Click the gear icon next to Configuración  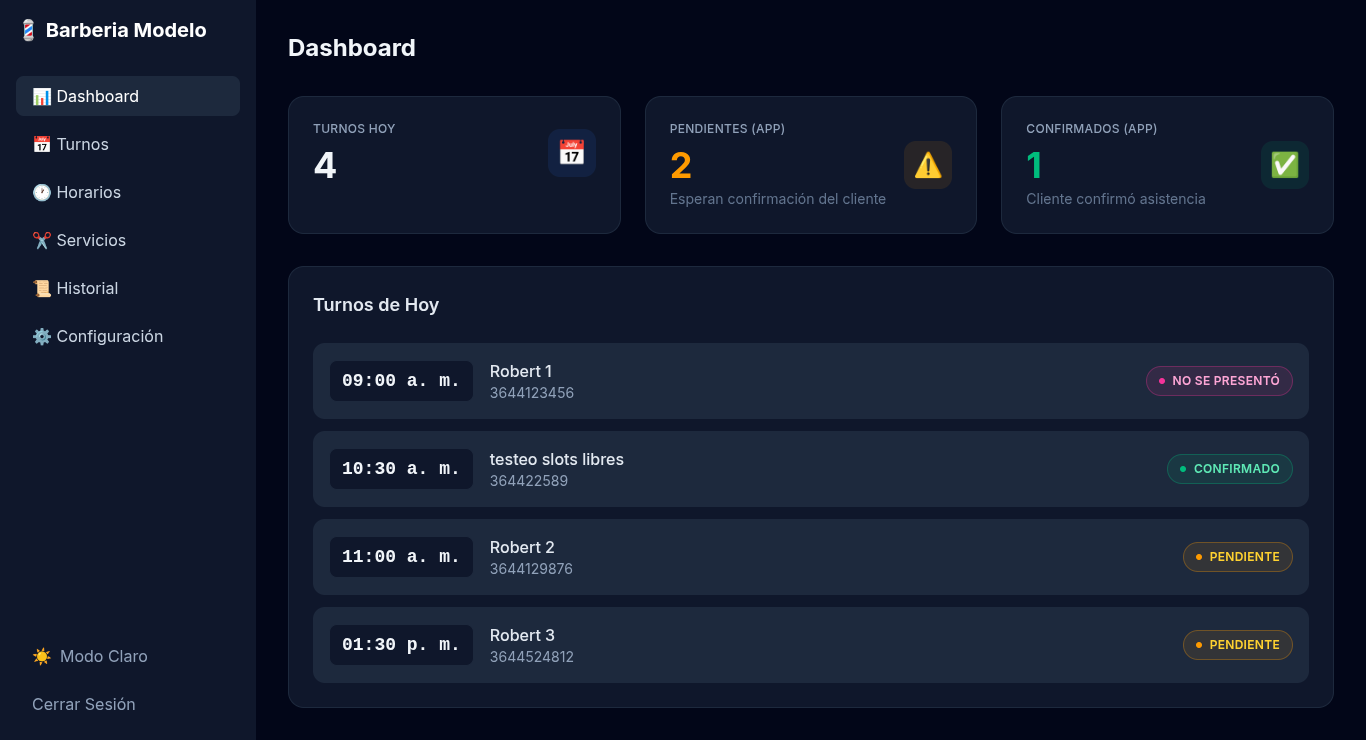tap(41, 336)
